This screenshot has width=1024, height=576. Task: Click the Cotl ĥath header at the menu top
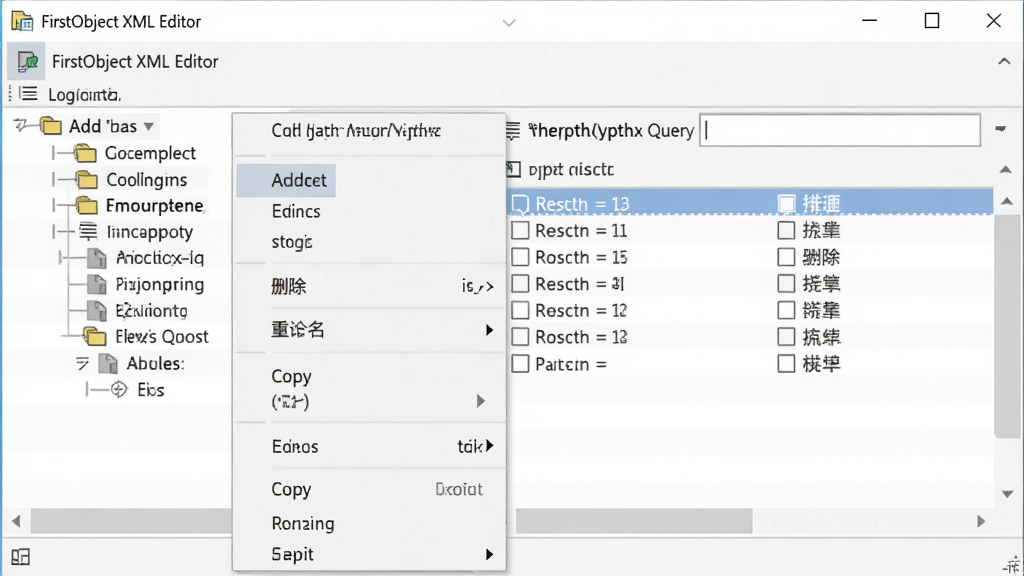pyautogui.click(x=356, y=131)
